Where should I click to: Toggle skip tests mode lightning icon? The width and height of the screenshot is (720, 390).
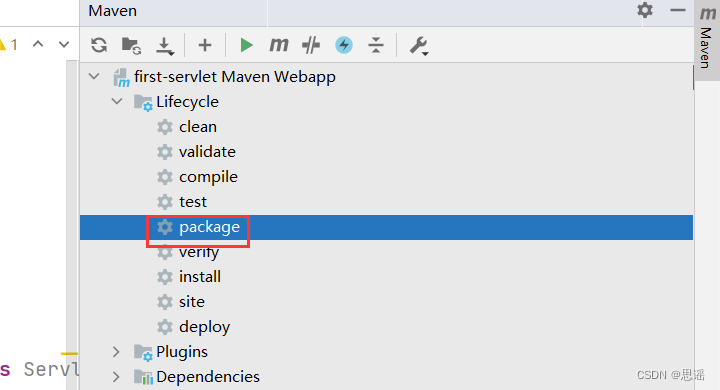[x=344, y=45]
